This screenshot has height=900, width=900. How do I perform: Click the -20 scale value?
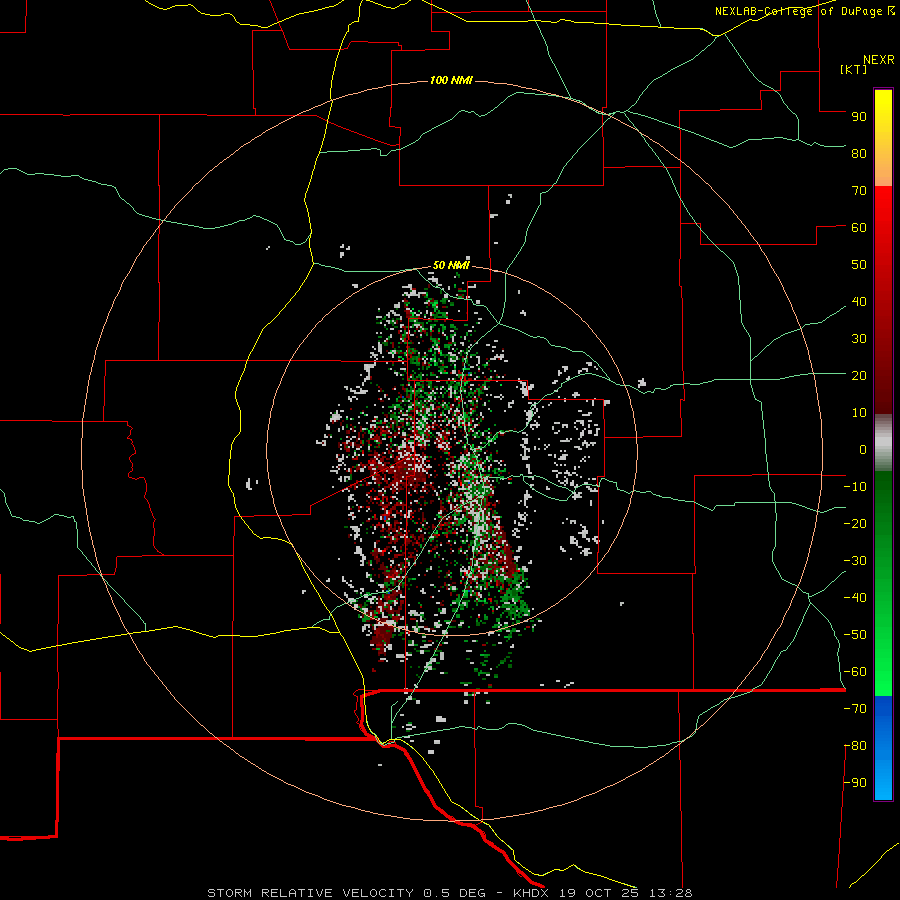(x=855, y=524)
